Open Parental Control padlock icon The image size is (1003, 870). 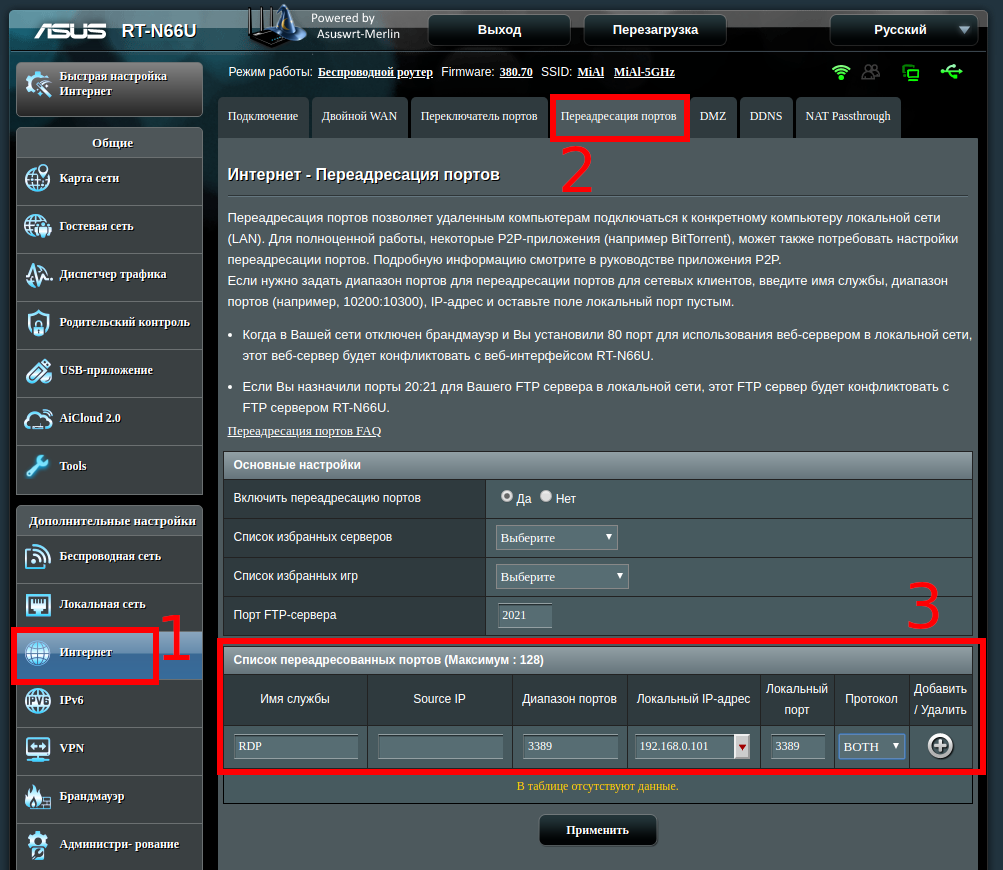(x=37, y=323)
